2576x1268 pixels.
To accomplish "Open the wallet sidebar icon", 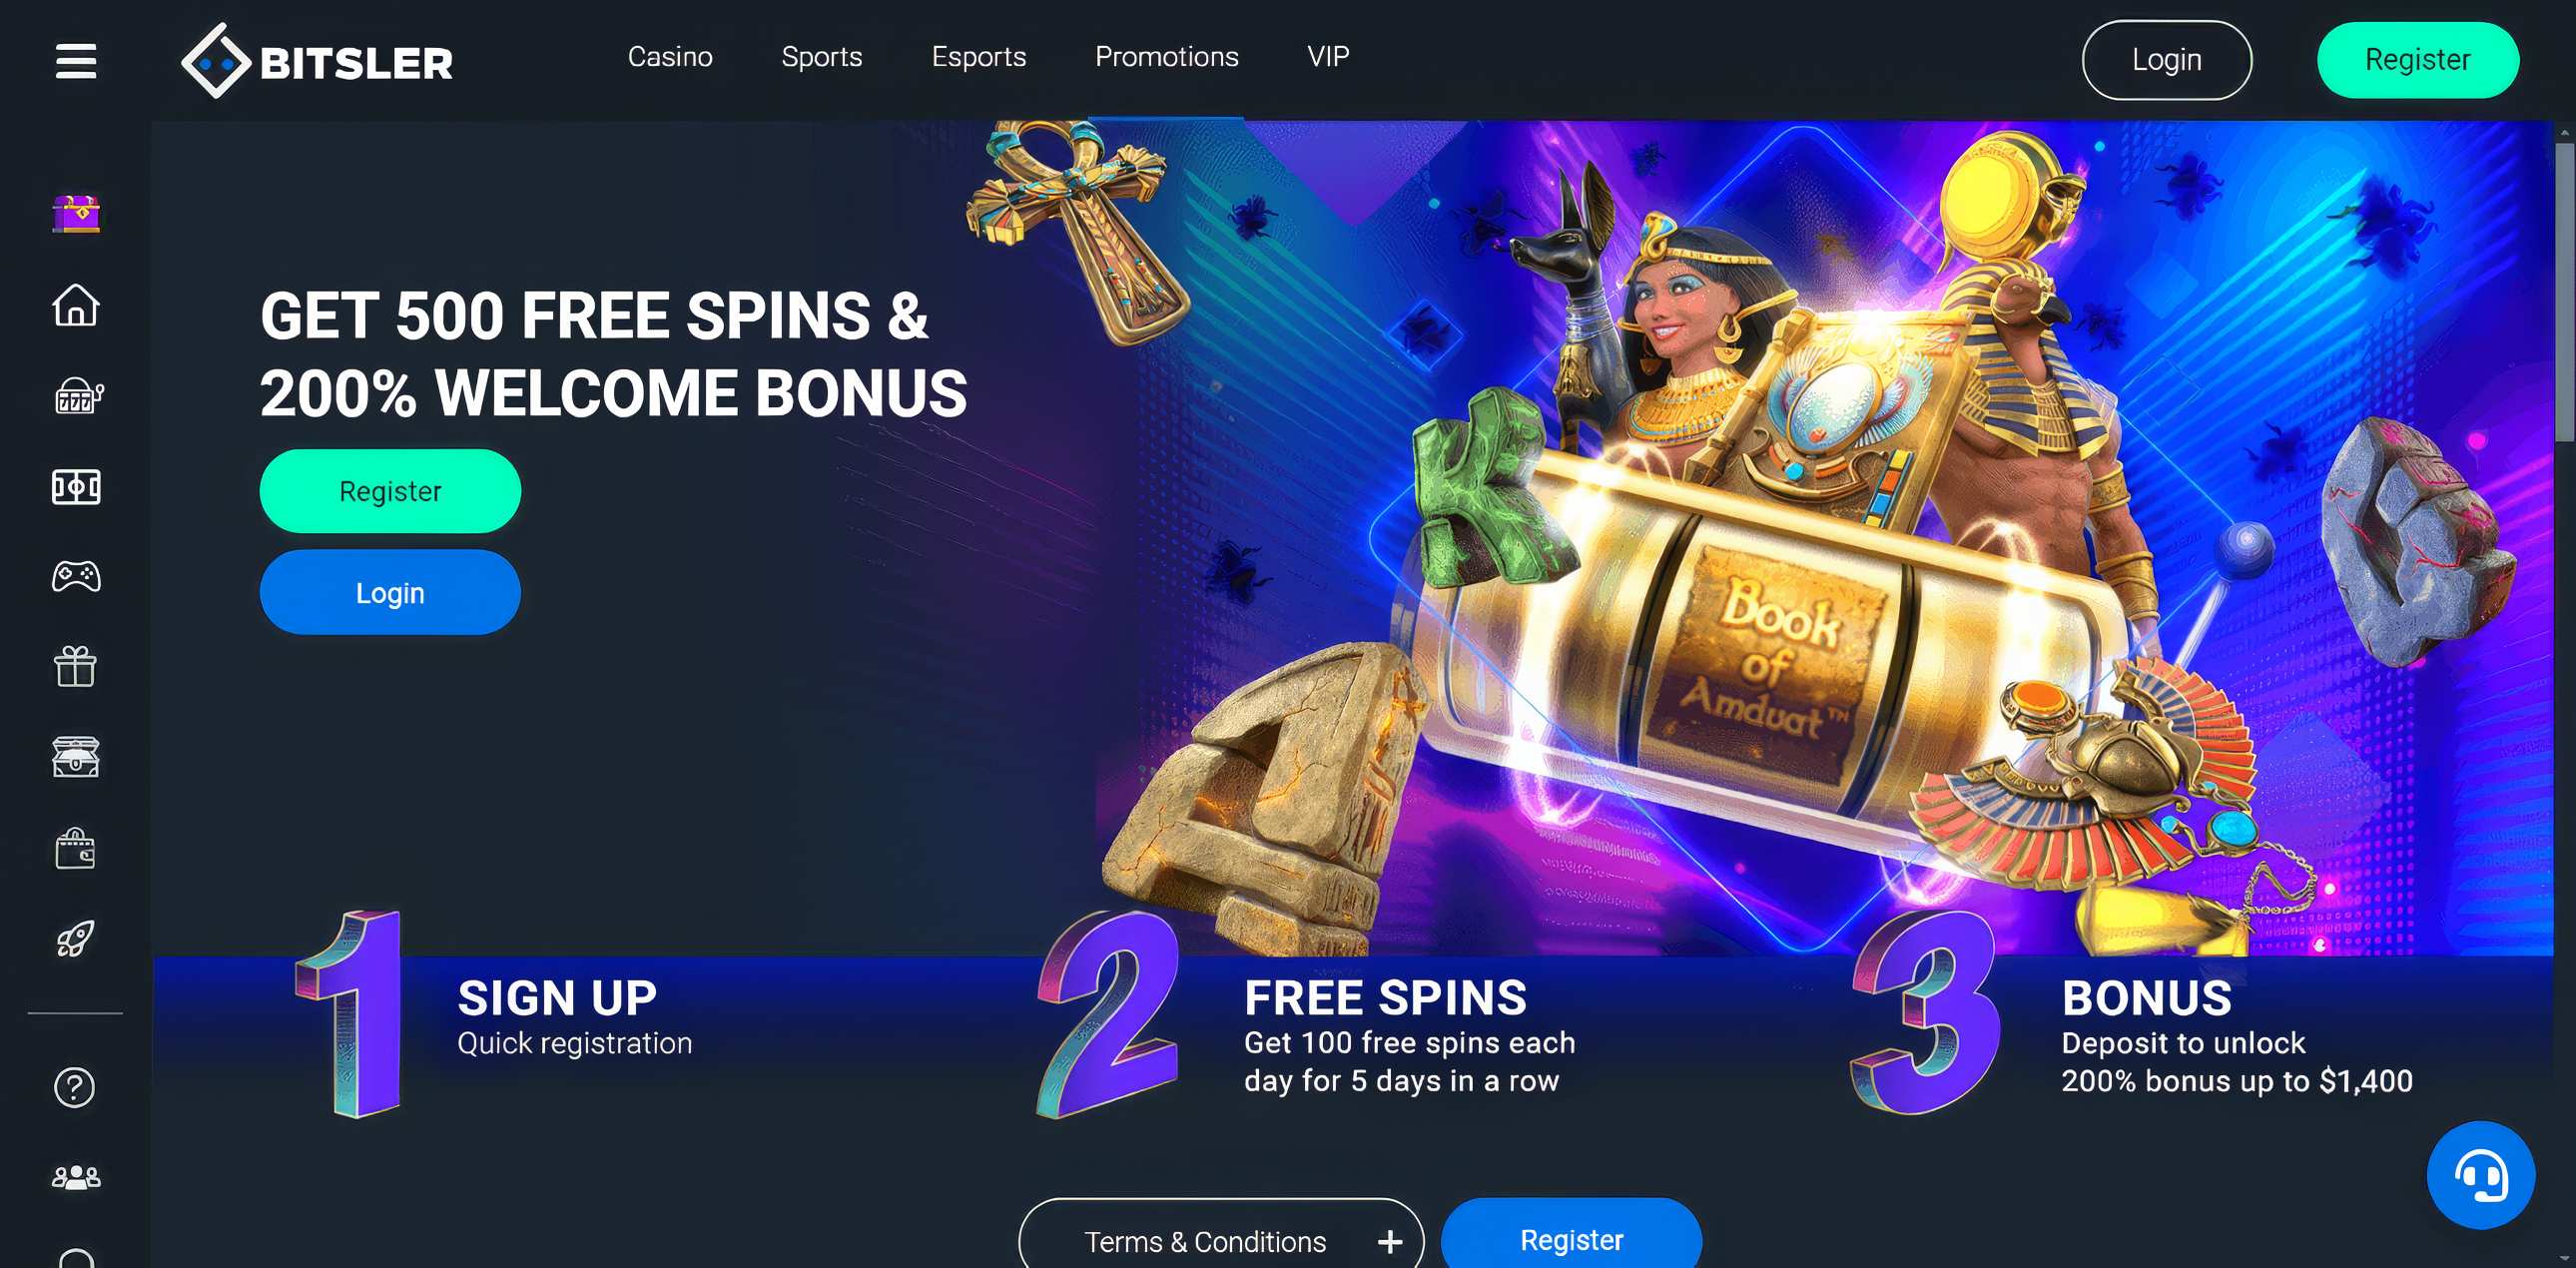I will pyautogui.click(x=76, y=849).
